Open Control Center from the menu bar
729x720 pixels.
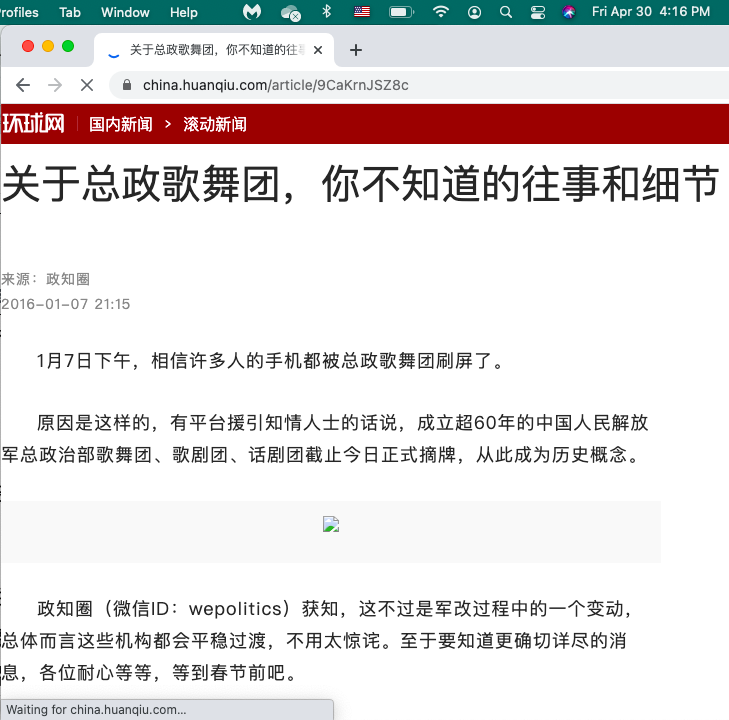click(x=538, y=12)
